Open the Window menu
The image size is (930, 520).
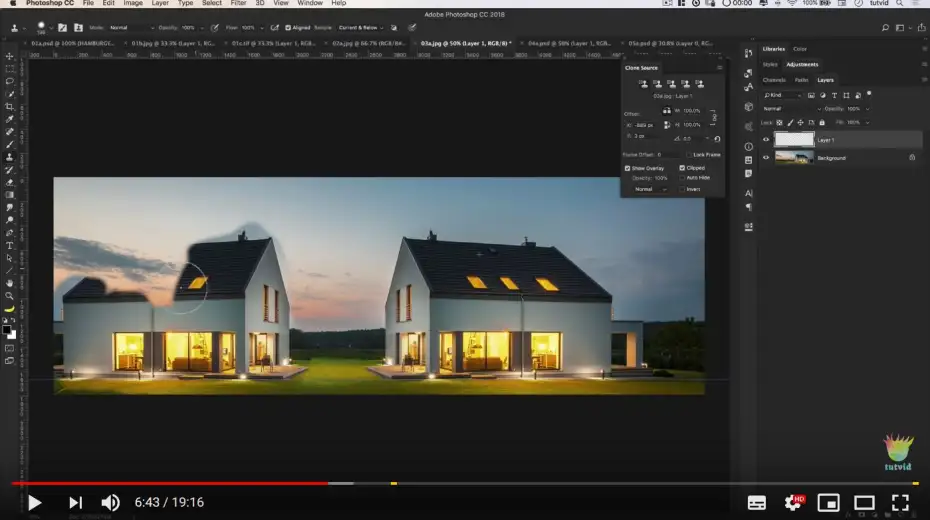[310, 3]
